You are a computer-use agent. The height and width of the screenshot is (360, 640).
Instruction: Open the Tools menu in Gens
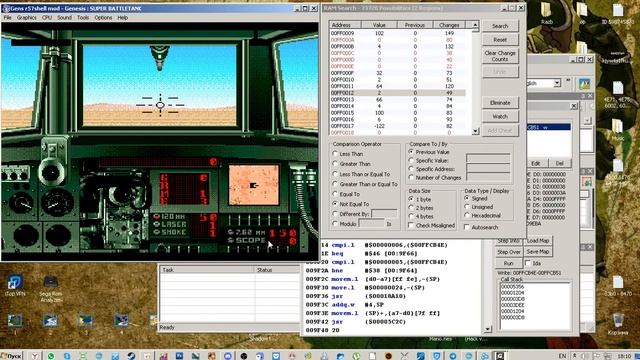83,18
